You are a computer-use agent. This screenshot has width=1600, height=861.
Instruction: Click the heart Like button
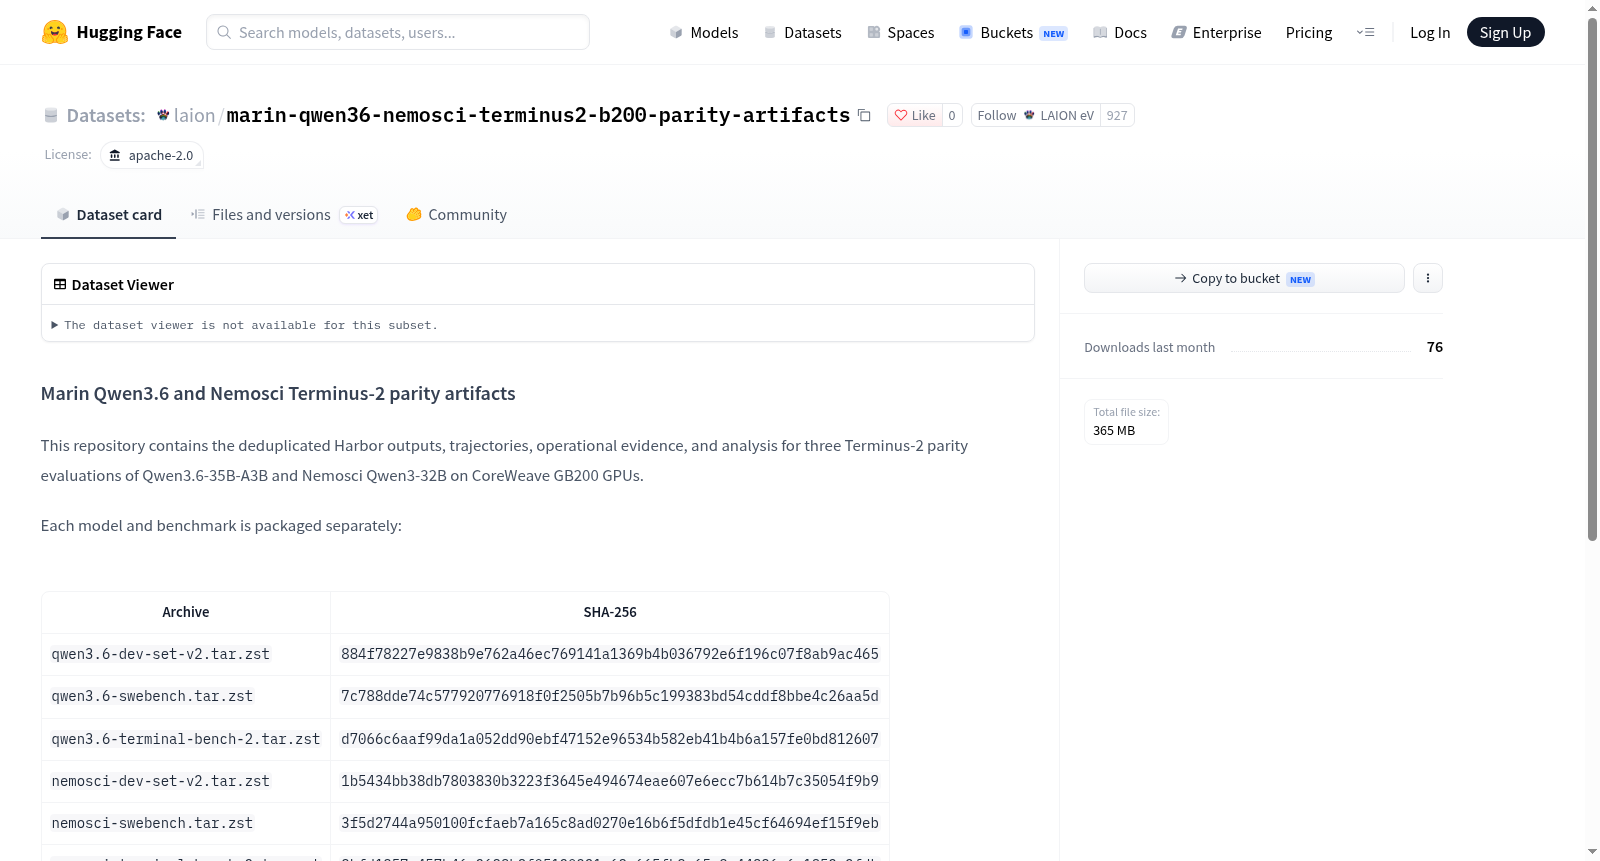point(915,115)
